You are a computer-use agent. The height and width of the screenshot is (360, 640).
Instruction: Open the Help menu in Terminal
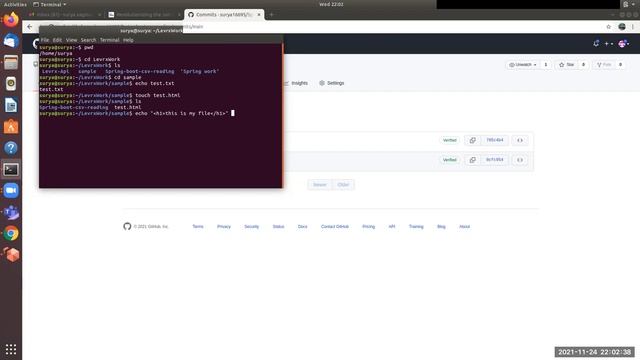[128, 40]
